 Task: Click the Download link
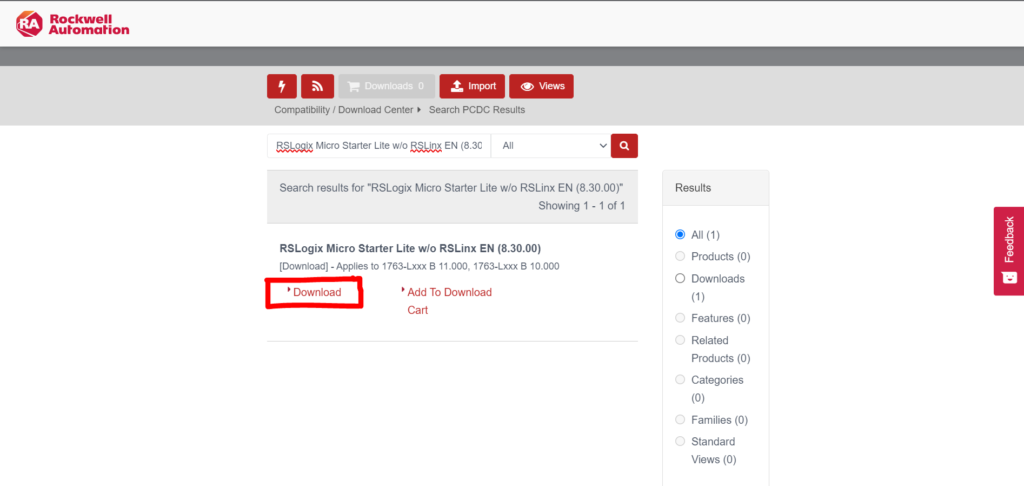click(317, 292)
